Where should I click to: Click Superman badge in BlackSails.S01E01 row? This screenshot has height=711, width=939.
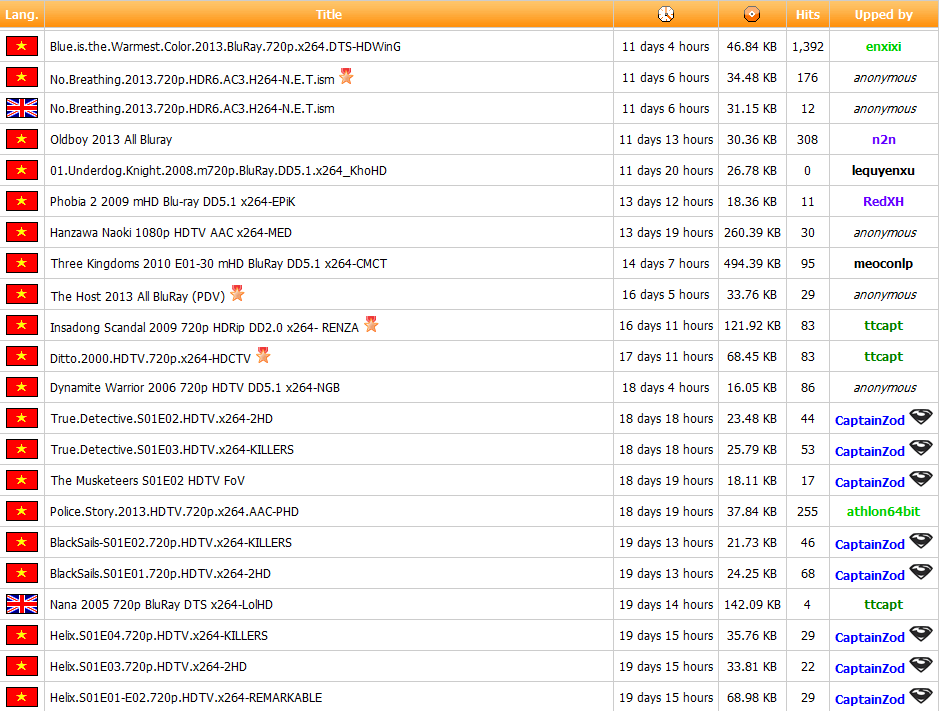[920, 571]
